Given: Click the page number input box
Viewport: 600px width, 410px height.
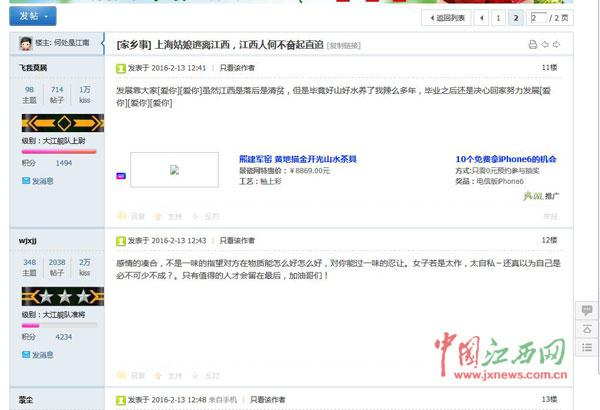Looking at the screenshot, I should tap(540, 18).
